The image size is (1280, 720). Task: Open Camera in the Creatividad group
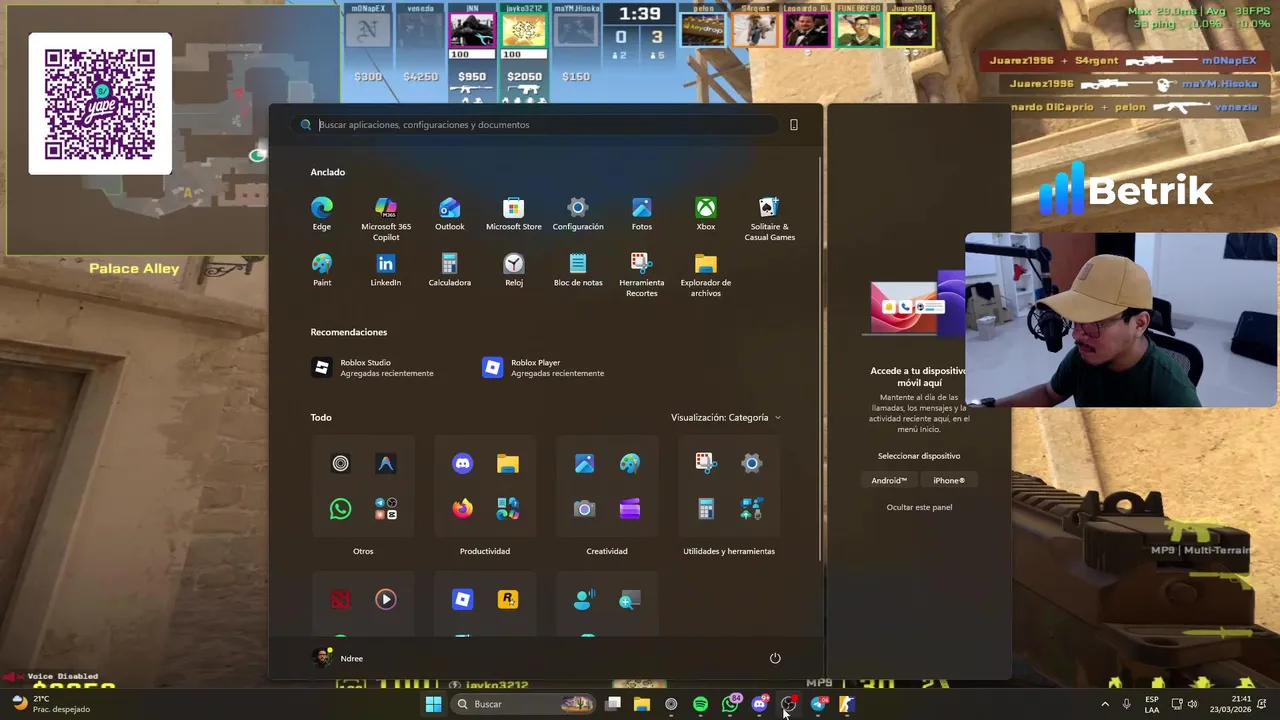coord(584,509)
